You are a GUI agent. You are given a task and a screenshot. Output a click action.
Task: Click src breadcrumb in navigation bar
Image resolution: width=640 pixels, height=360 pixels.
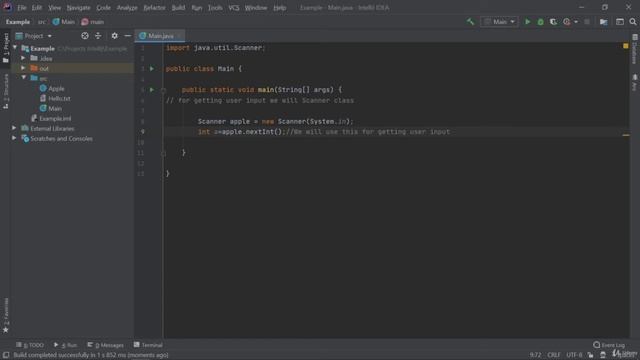[42, 22]
